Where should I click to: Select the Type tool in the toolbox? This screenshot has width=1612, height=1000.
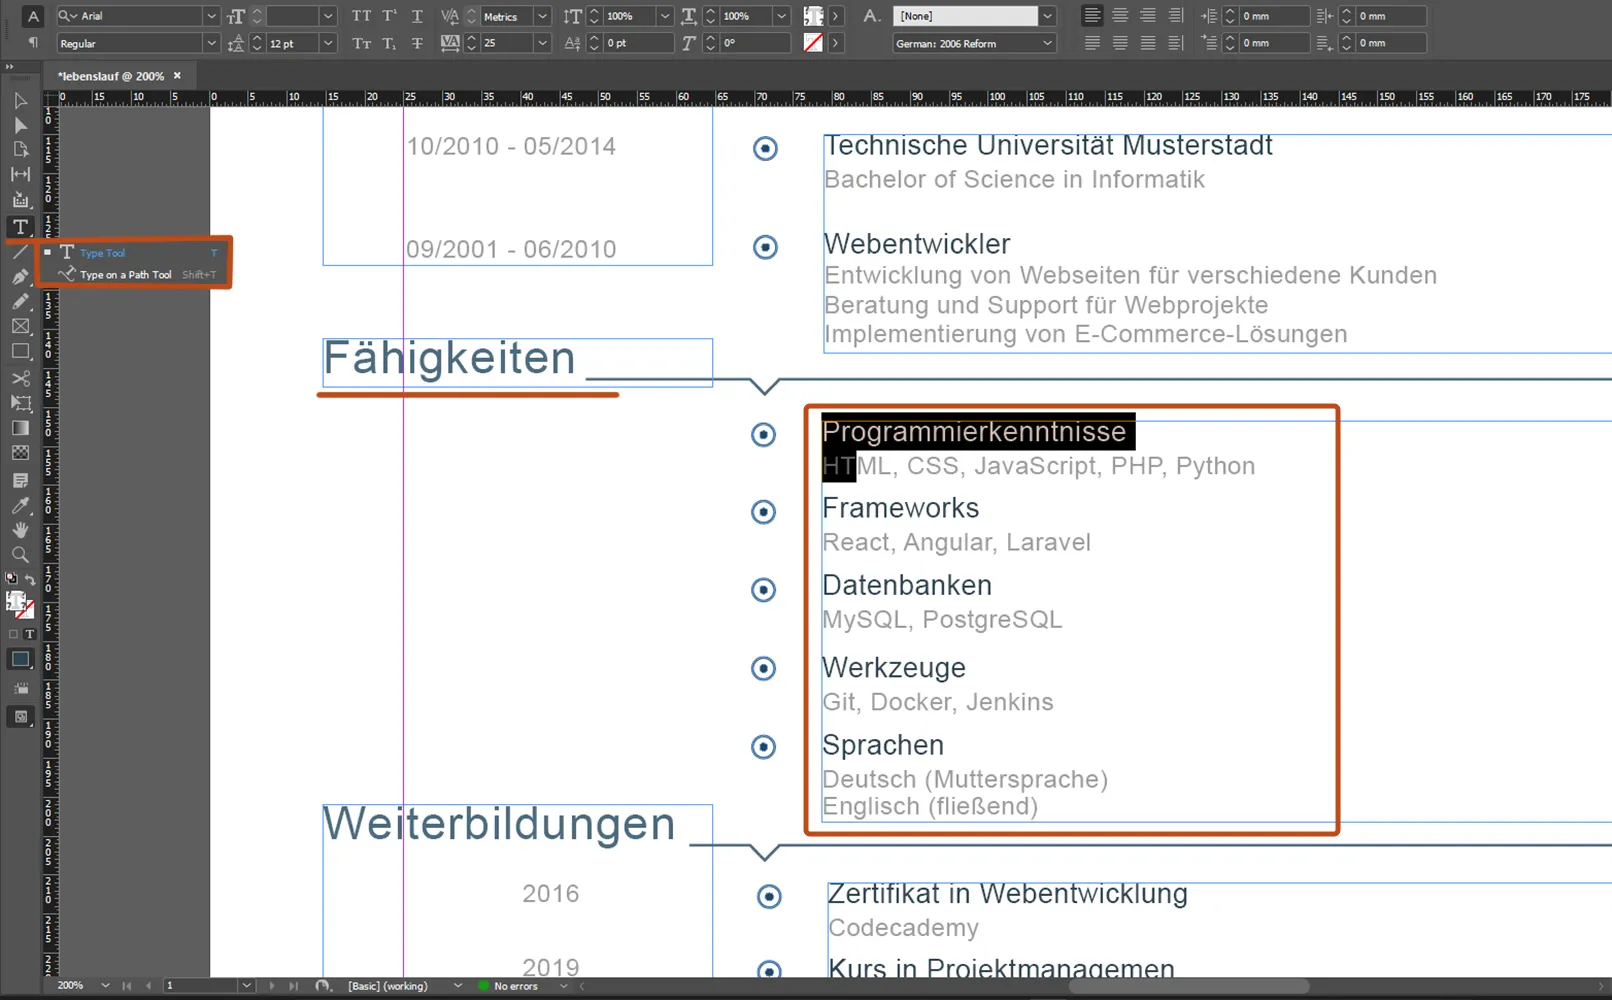(x=20, y=227)
